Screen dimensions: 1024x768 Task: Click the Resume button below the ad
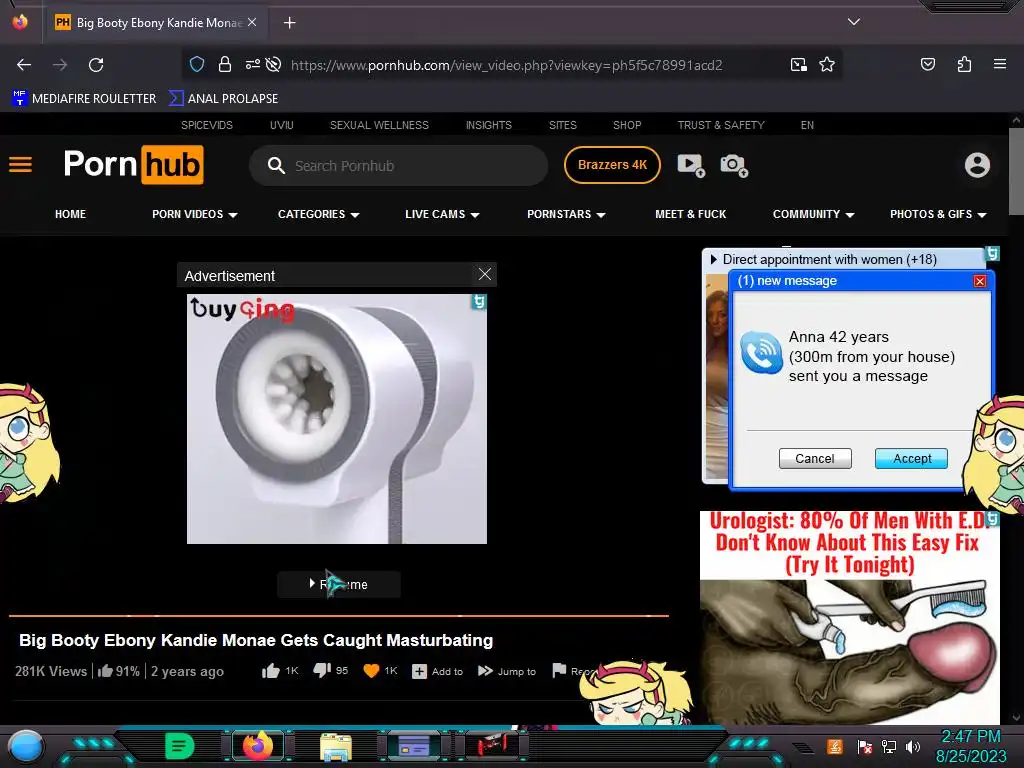pos(339,584)
